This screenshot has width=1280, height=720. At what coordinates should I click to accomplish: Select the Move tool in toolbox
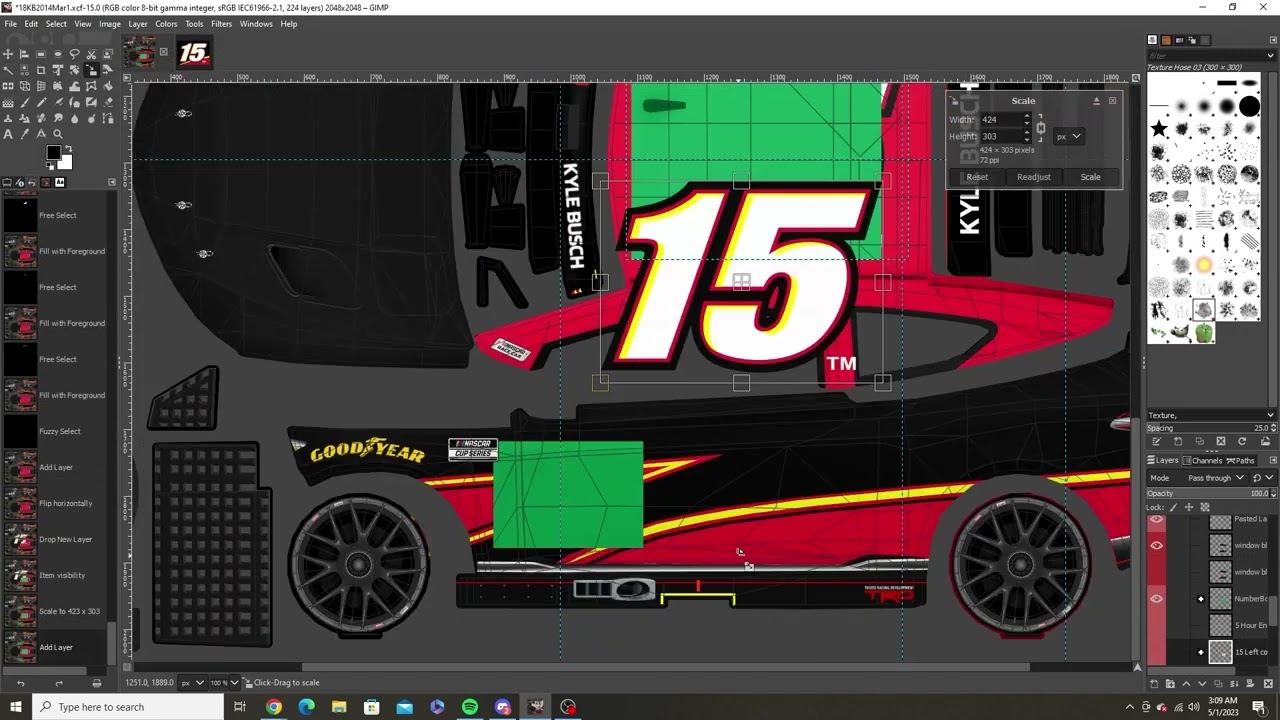[x=8, y=54]
